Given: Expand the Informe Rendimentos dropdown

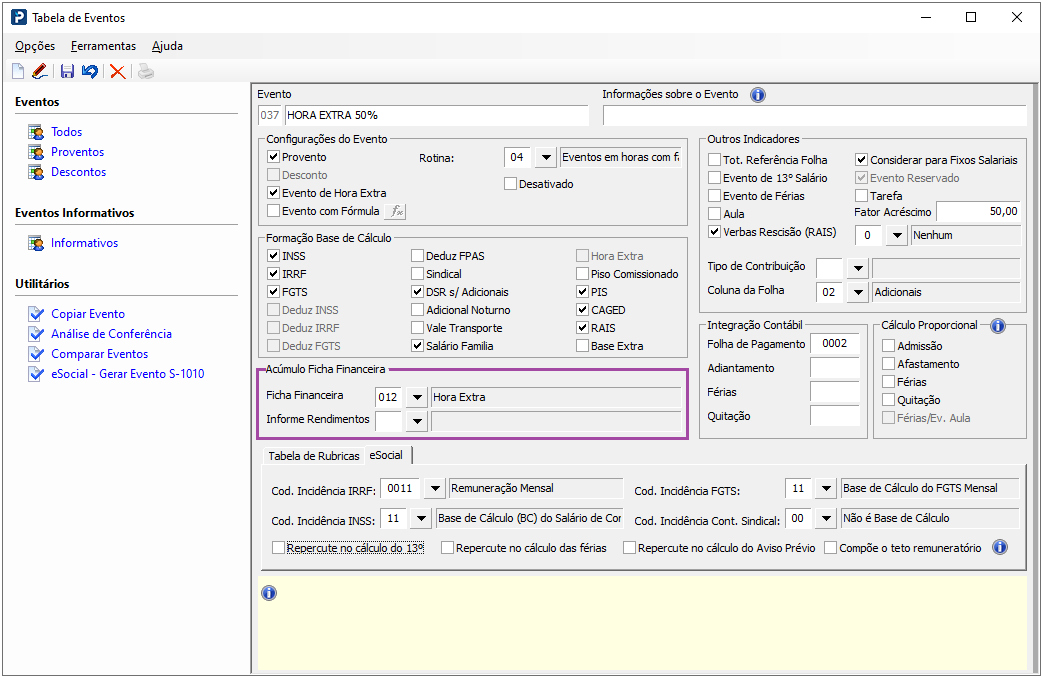Looking at the screenshot, I should 417,421.
